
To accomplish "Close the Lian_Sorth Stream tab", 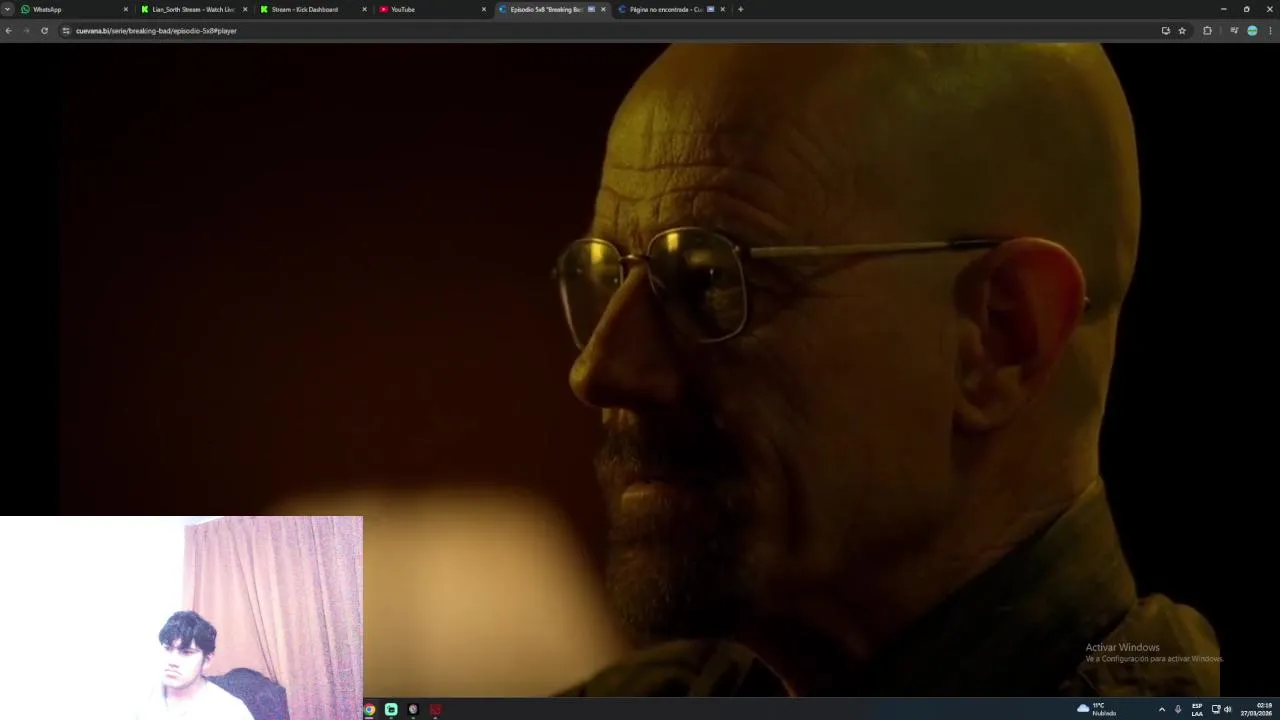I will click(x=245, y=9).
